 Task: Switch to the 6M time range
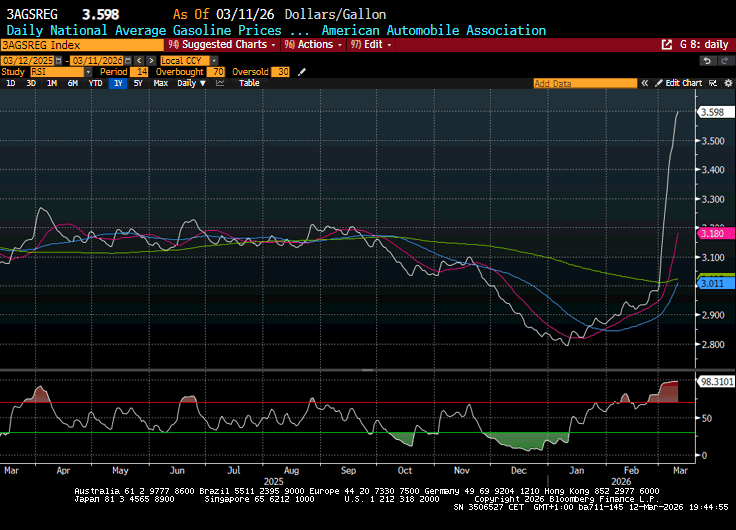coord(73,83)
